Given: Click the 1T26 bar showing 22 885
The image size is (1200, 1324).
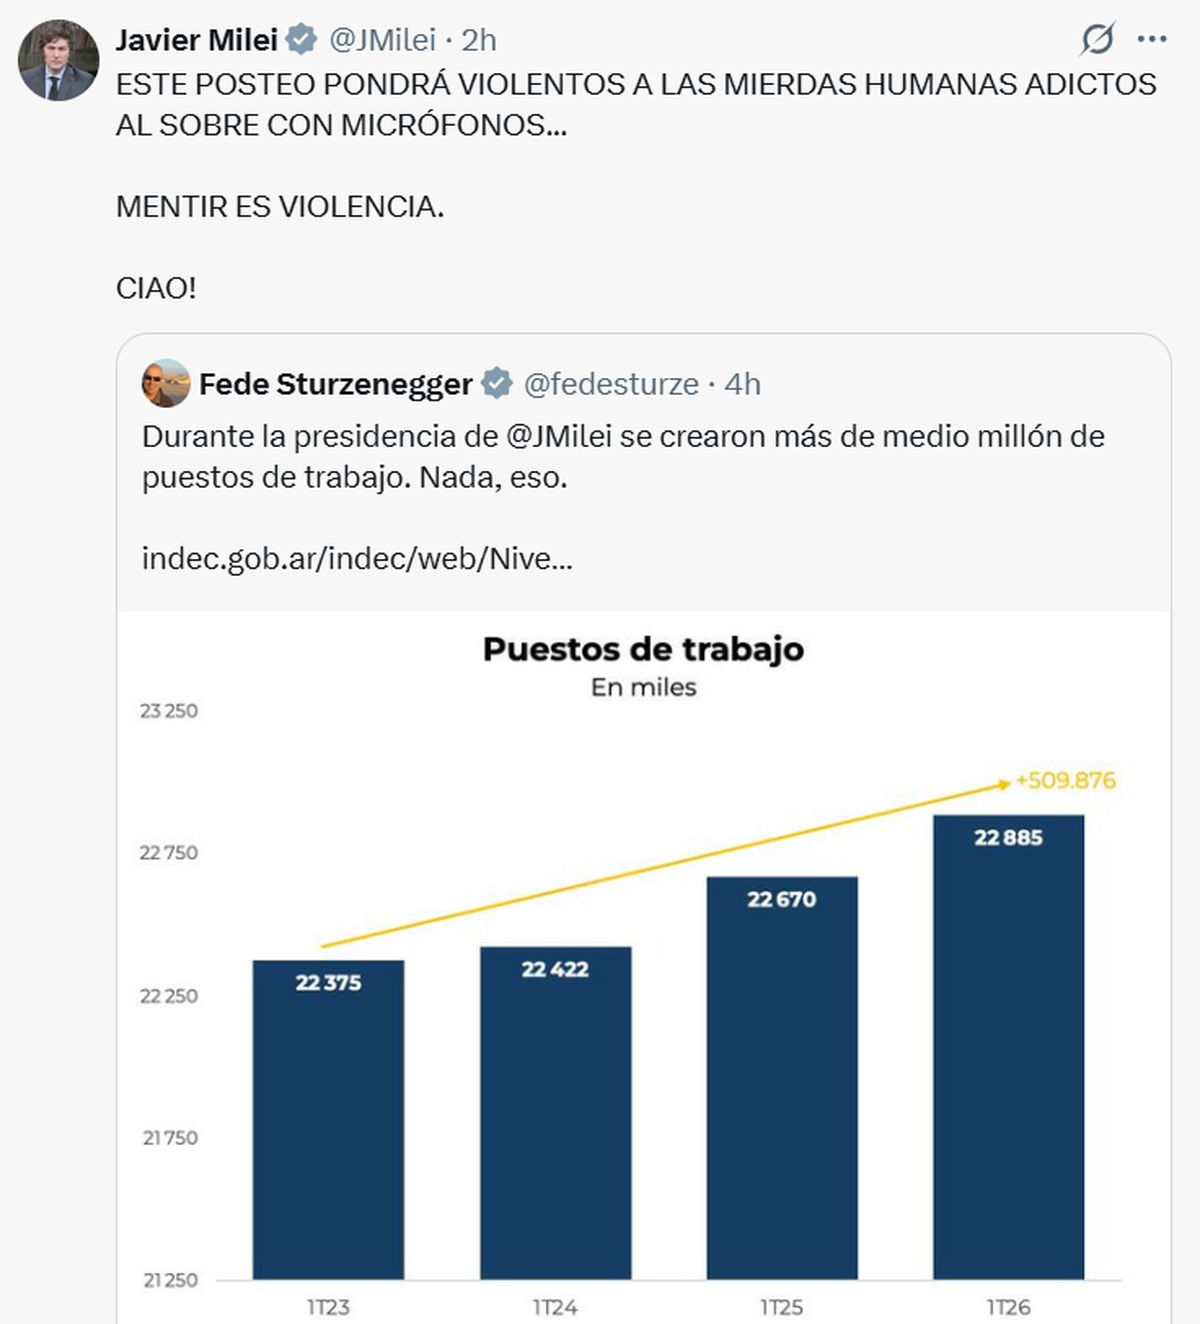Looking at the screenshot, I should [1008, 1047].
